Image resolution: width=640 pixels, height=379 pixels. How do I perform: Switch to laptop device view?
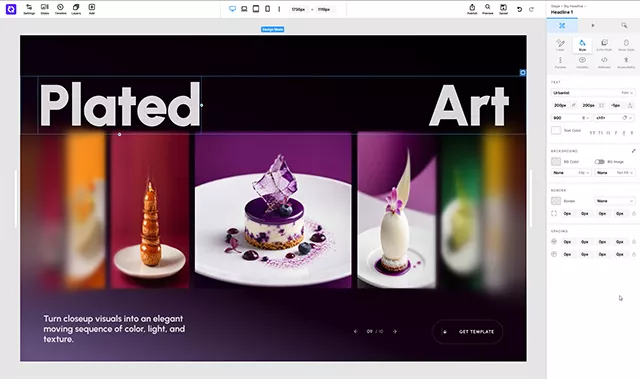244,9
